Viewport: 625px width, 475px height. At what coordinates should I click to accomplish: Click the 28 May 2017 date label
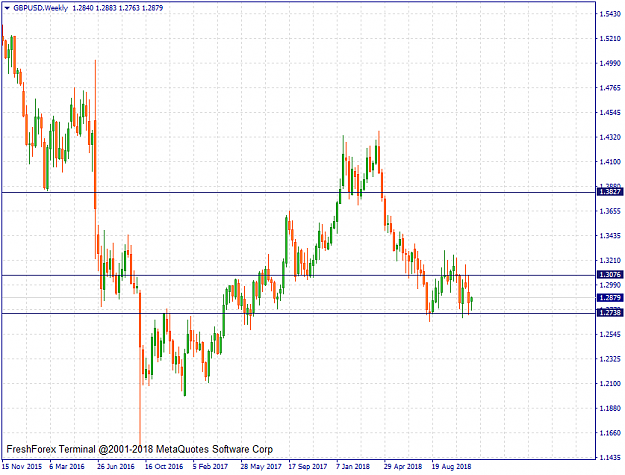click(261, 466)
